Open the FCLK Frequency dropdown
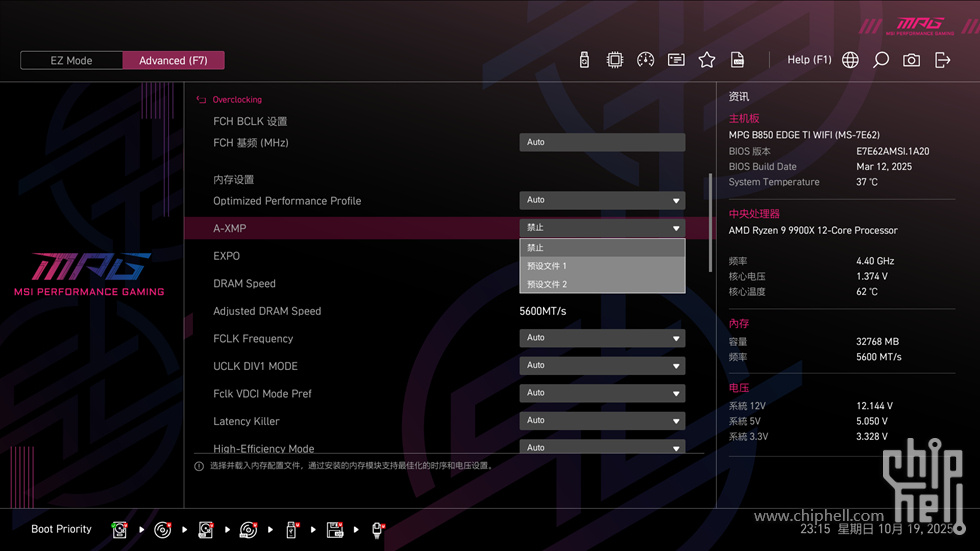Screen dimensions: 980x551 [602, 338]
